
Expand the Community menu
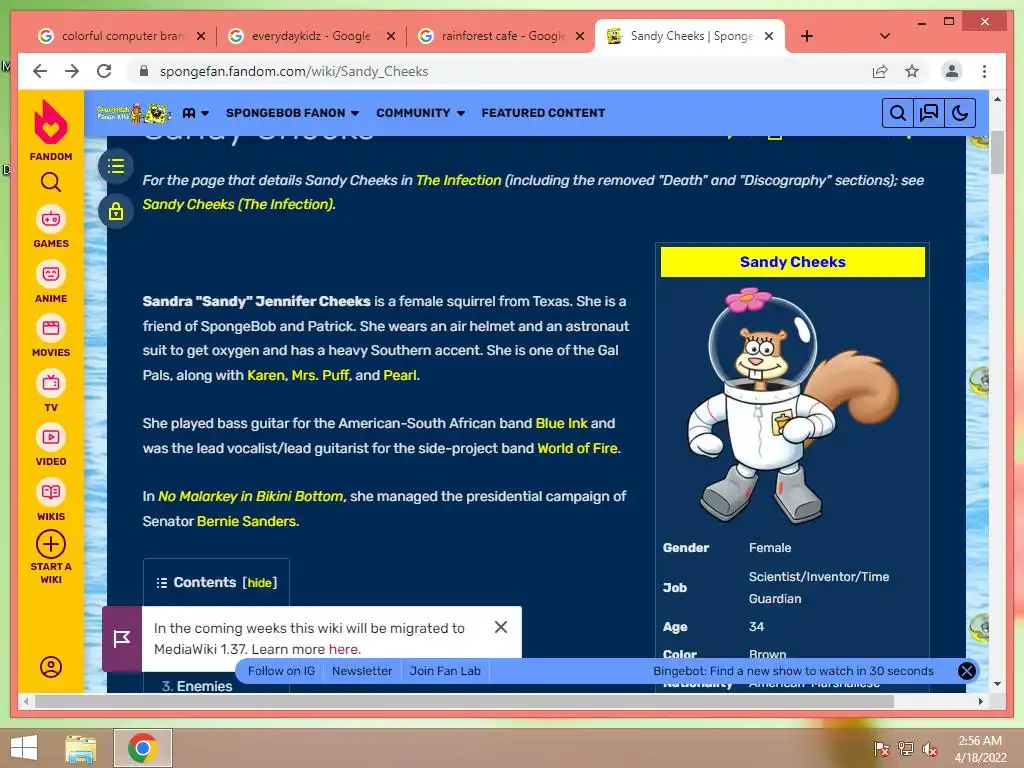point(421,113)
